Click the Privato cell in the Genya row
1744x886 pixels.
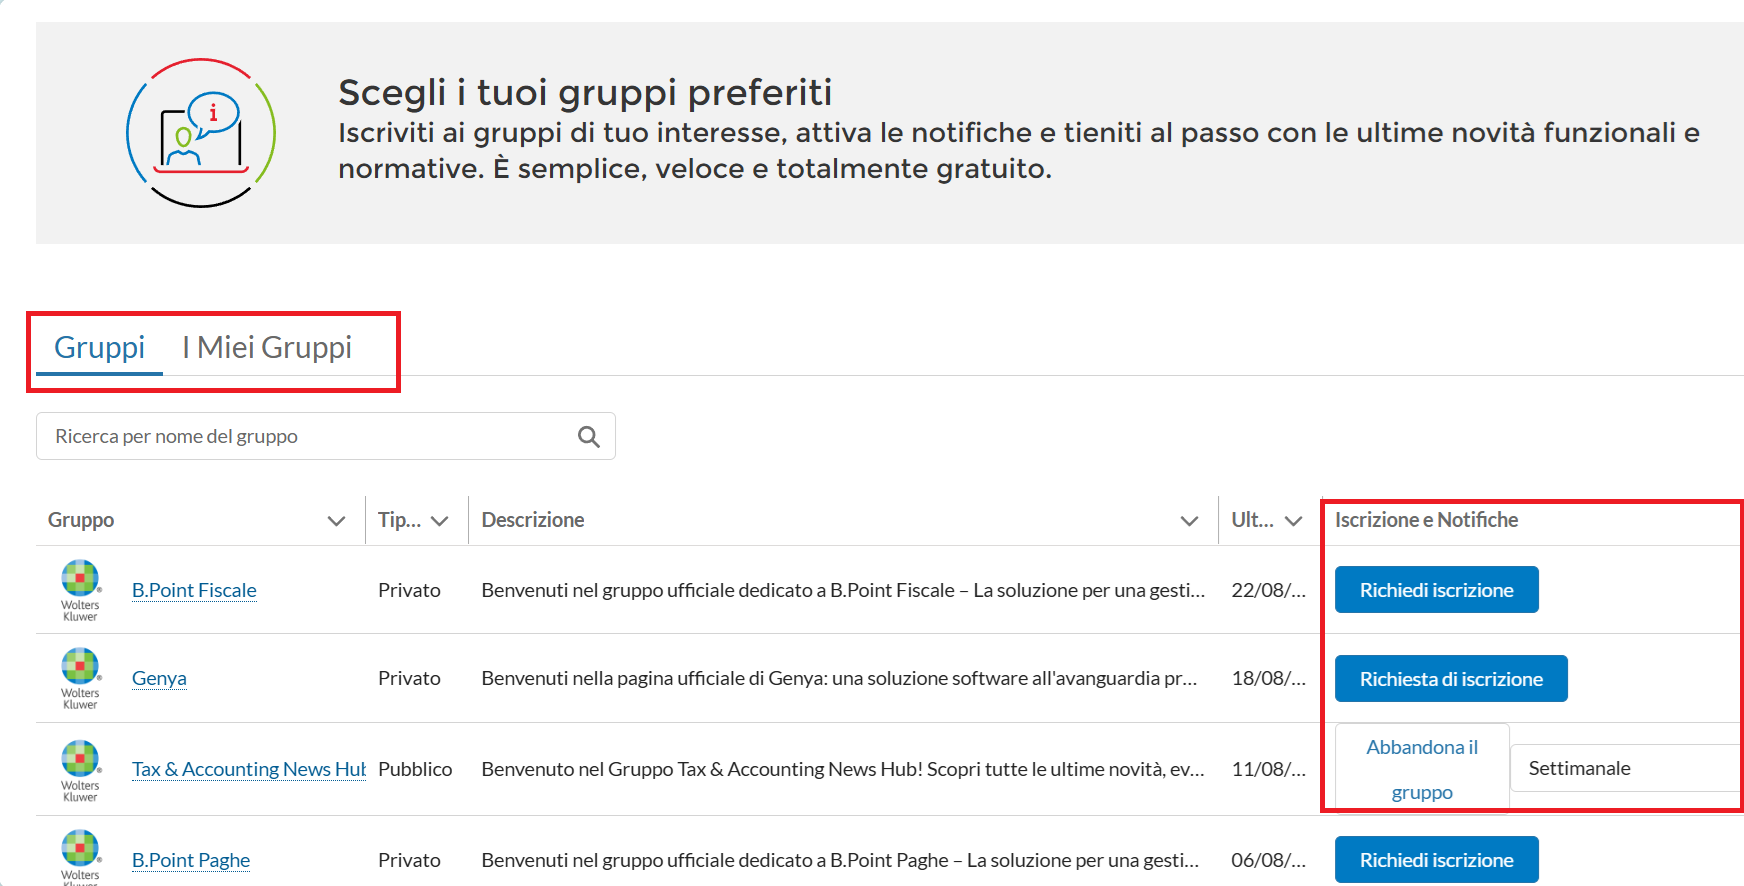point(409,678)
